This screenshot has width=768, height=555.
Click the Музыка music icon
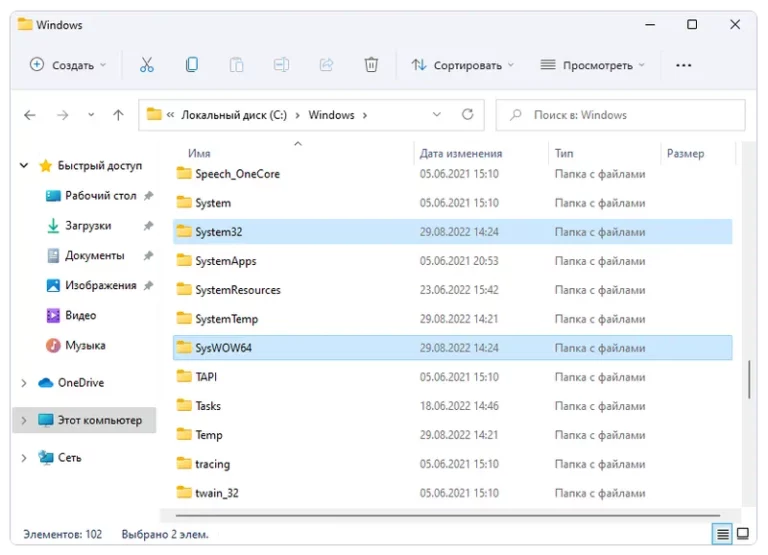click(x=53, y=345)
